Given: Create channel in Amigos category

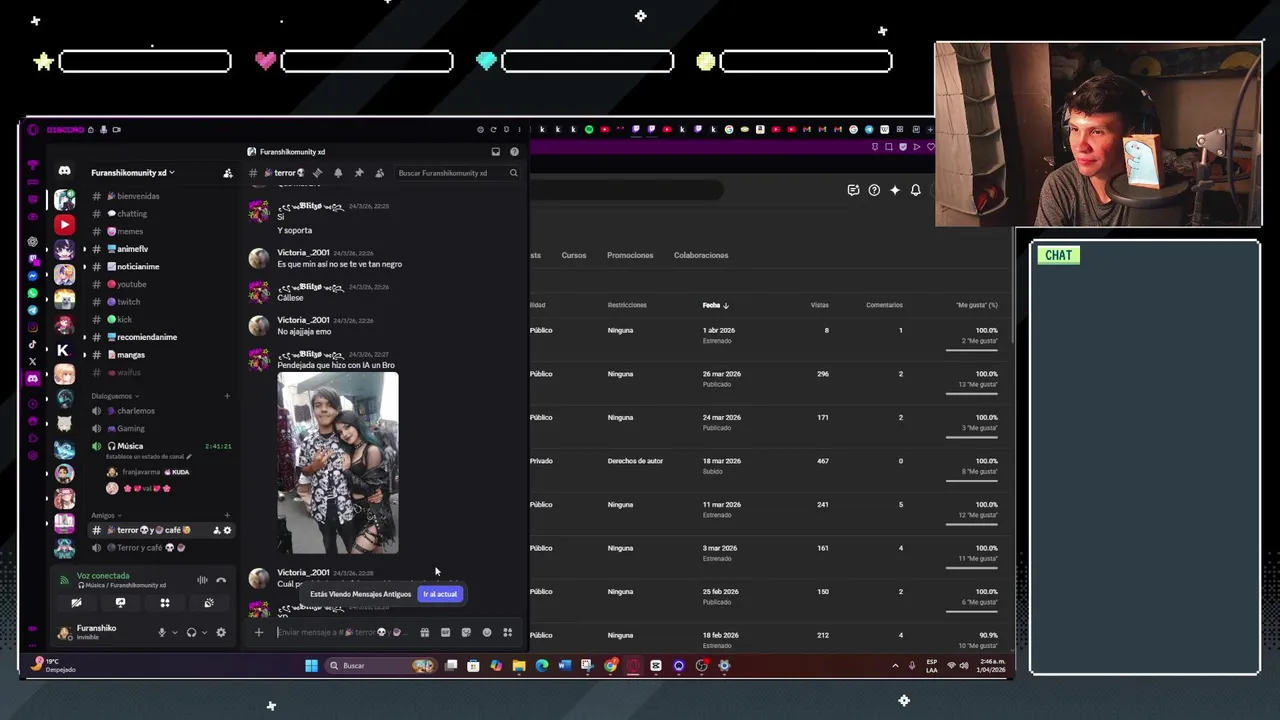Looking at the screenshot, I should [227, 515].
